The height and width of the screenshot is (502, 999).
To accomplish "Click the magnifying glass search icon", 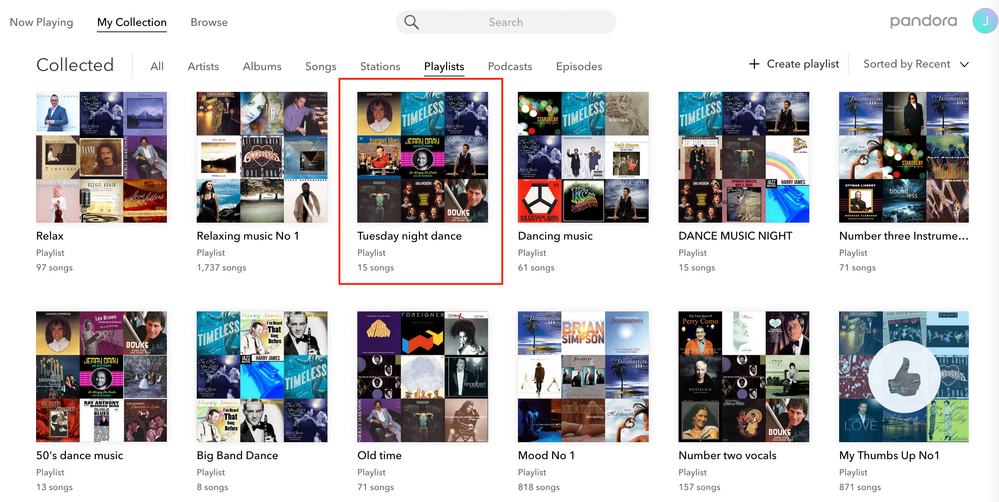I will [411, 22].
